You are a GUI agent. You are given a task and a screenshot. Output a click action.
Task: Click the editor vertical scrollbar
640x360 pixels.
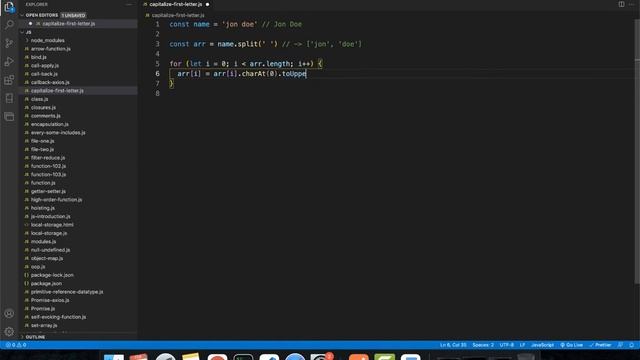(637, 151)
